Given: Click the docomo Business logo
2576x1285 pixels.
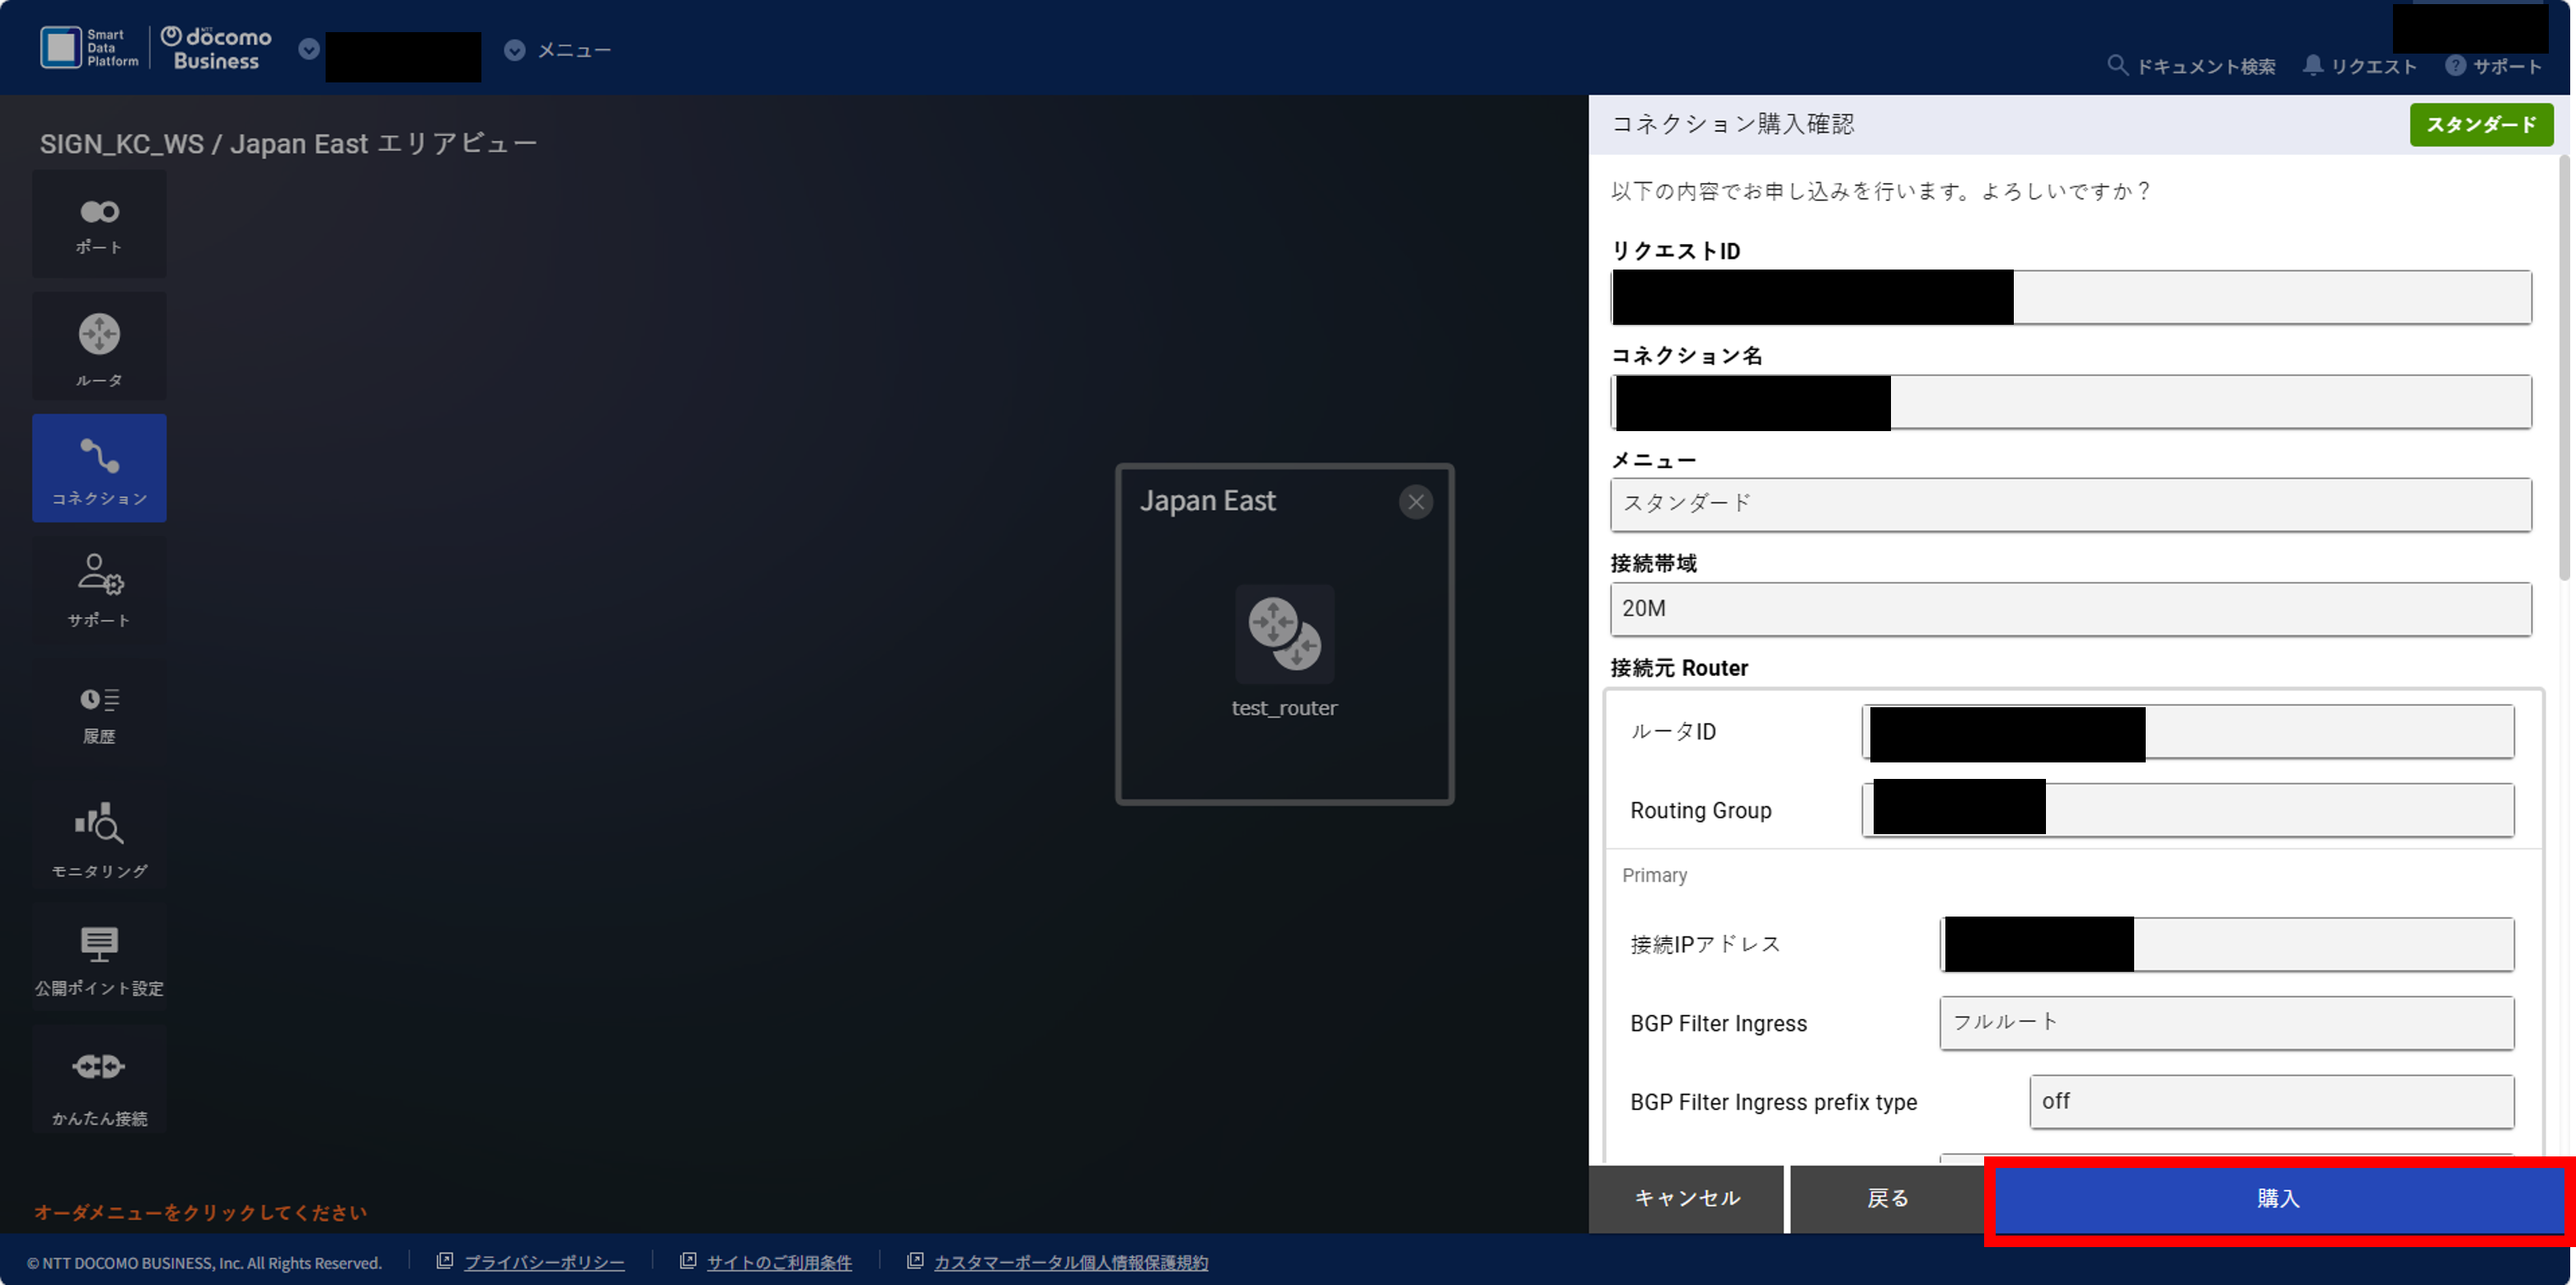Looking at the screenshot, I should (x=216, y=48).
